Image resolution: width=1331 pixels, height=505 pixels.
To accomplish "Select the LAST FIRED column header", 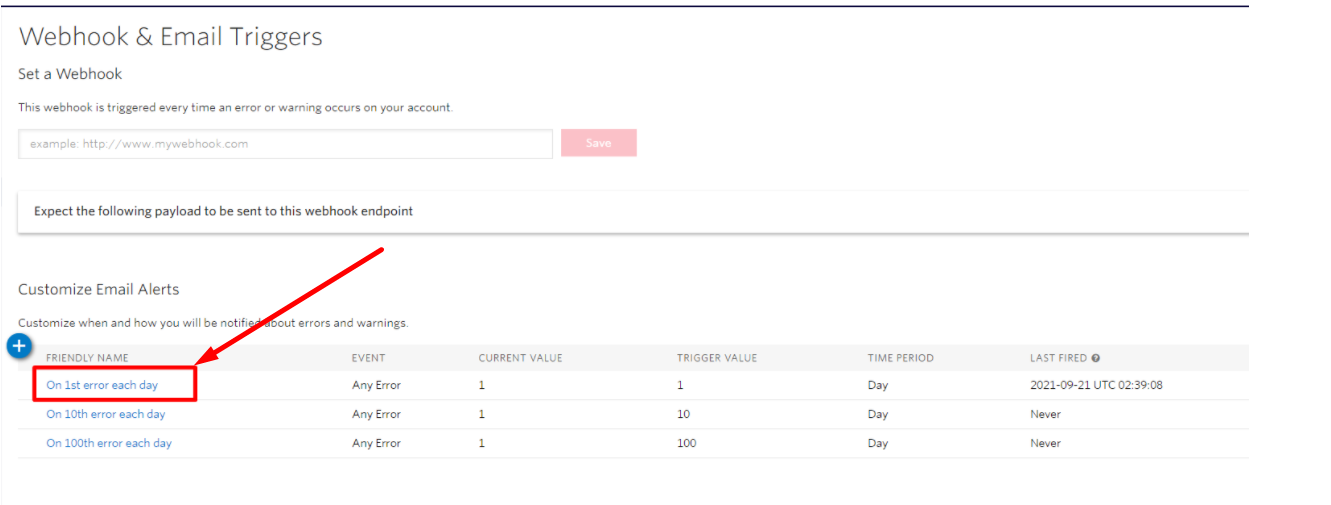I will (x=1059, y=358).
